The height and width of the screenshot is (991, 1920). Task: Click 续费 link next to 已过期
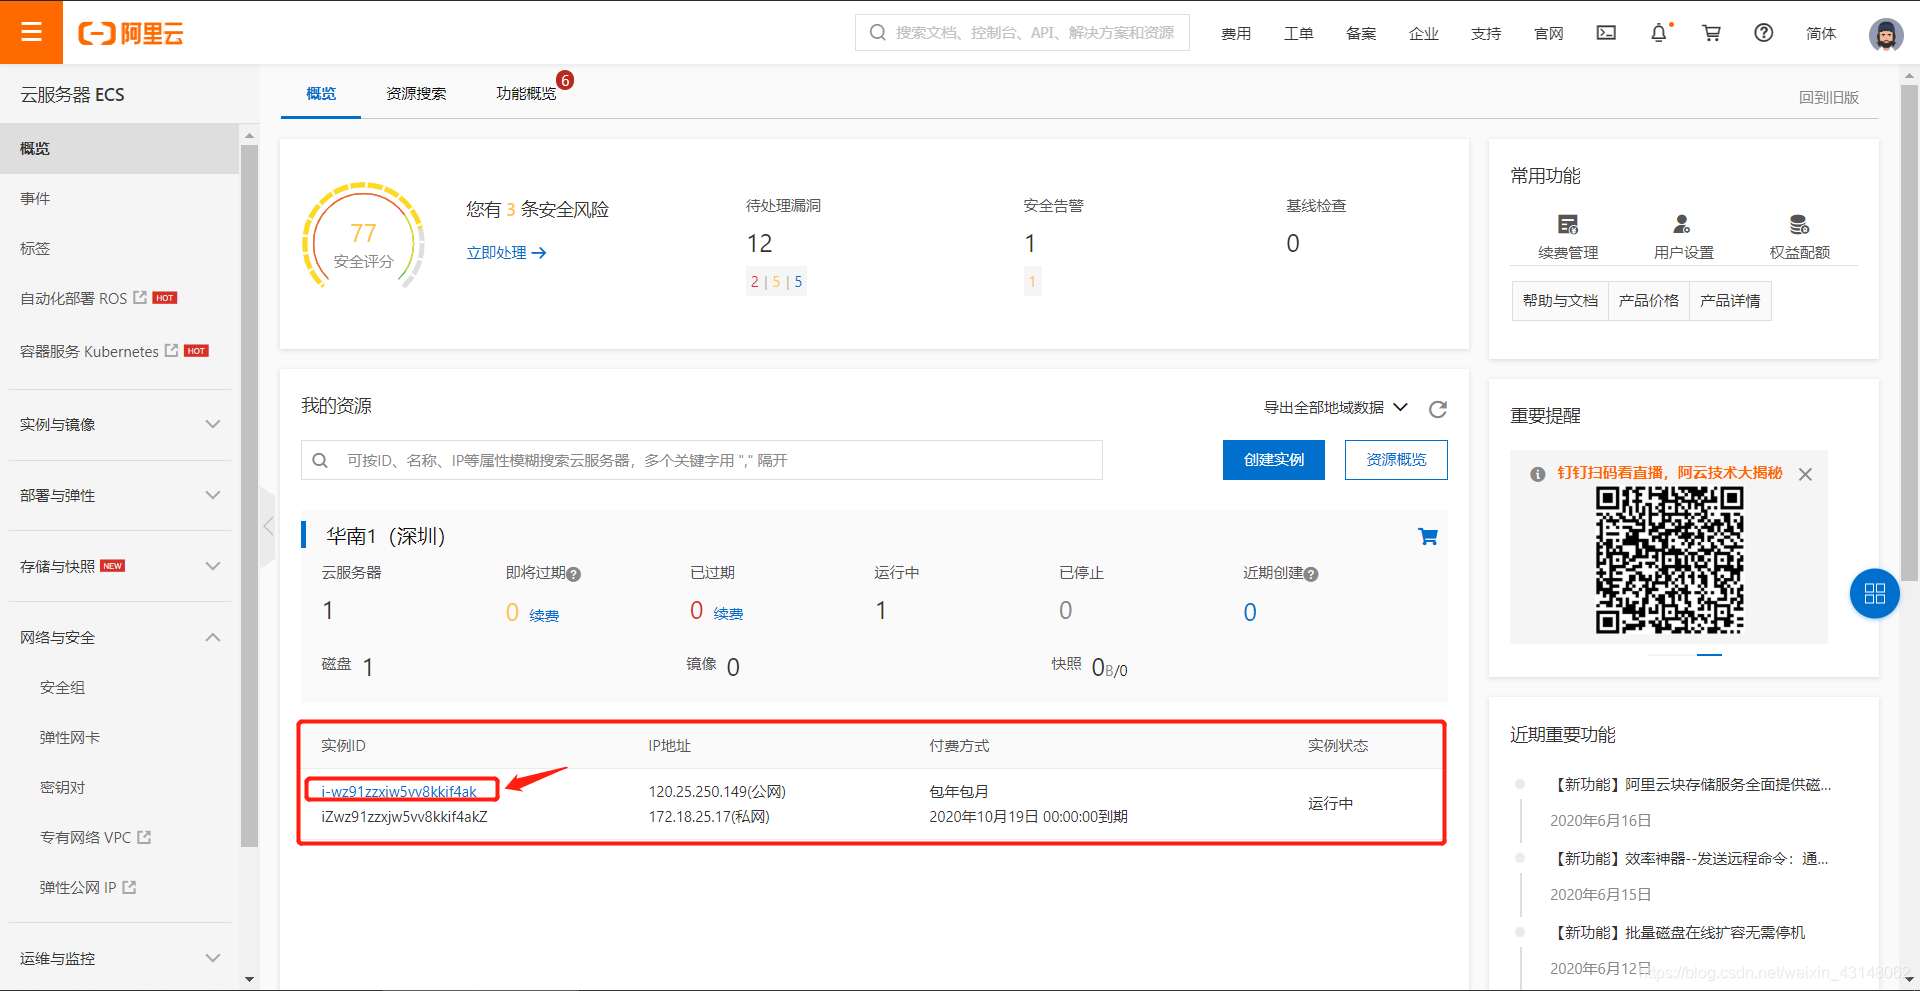click(728, 613)
